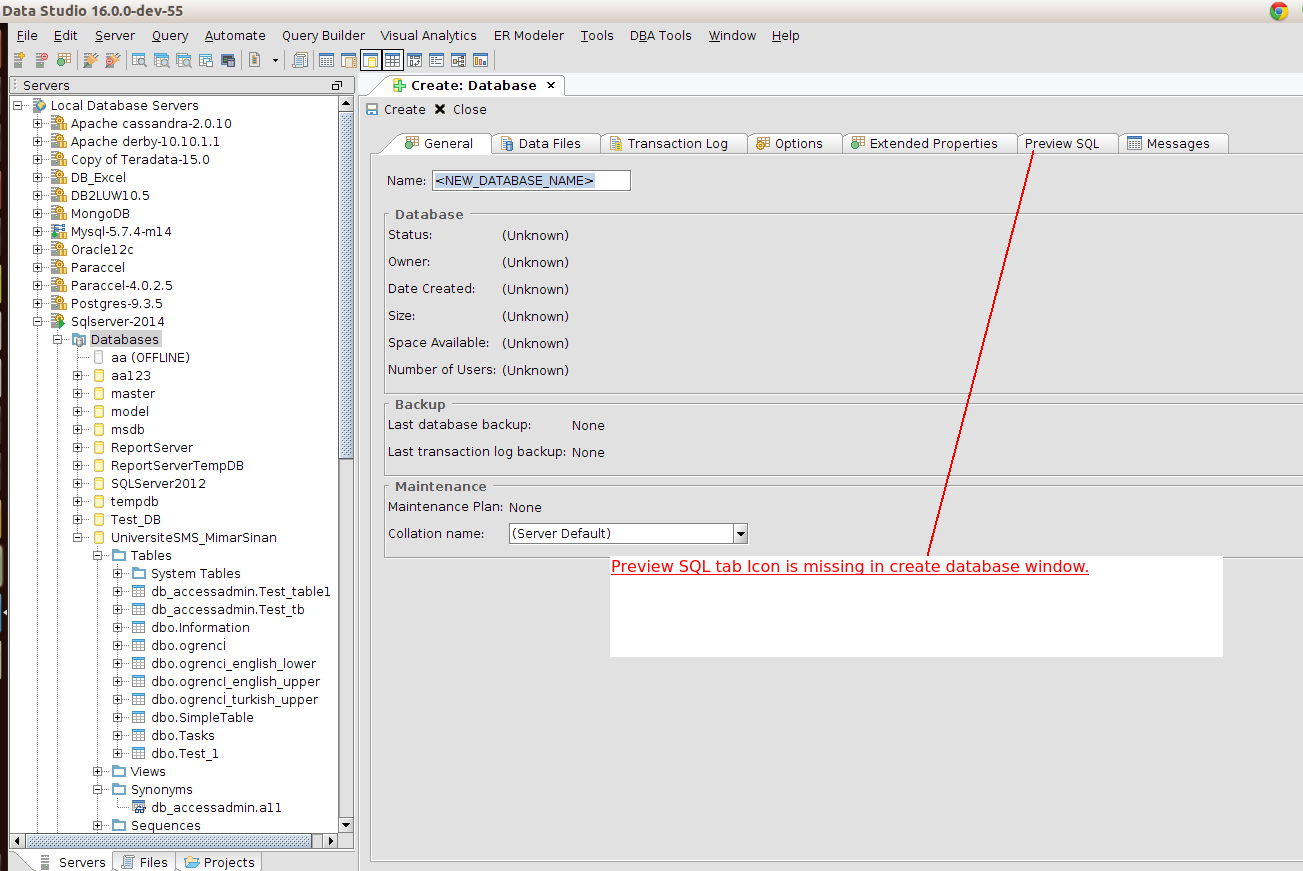The image size is (1303, 871).
Task: Click the Create button
Action: click(396, 109)
